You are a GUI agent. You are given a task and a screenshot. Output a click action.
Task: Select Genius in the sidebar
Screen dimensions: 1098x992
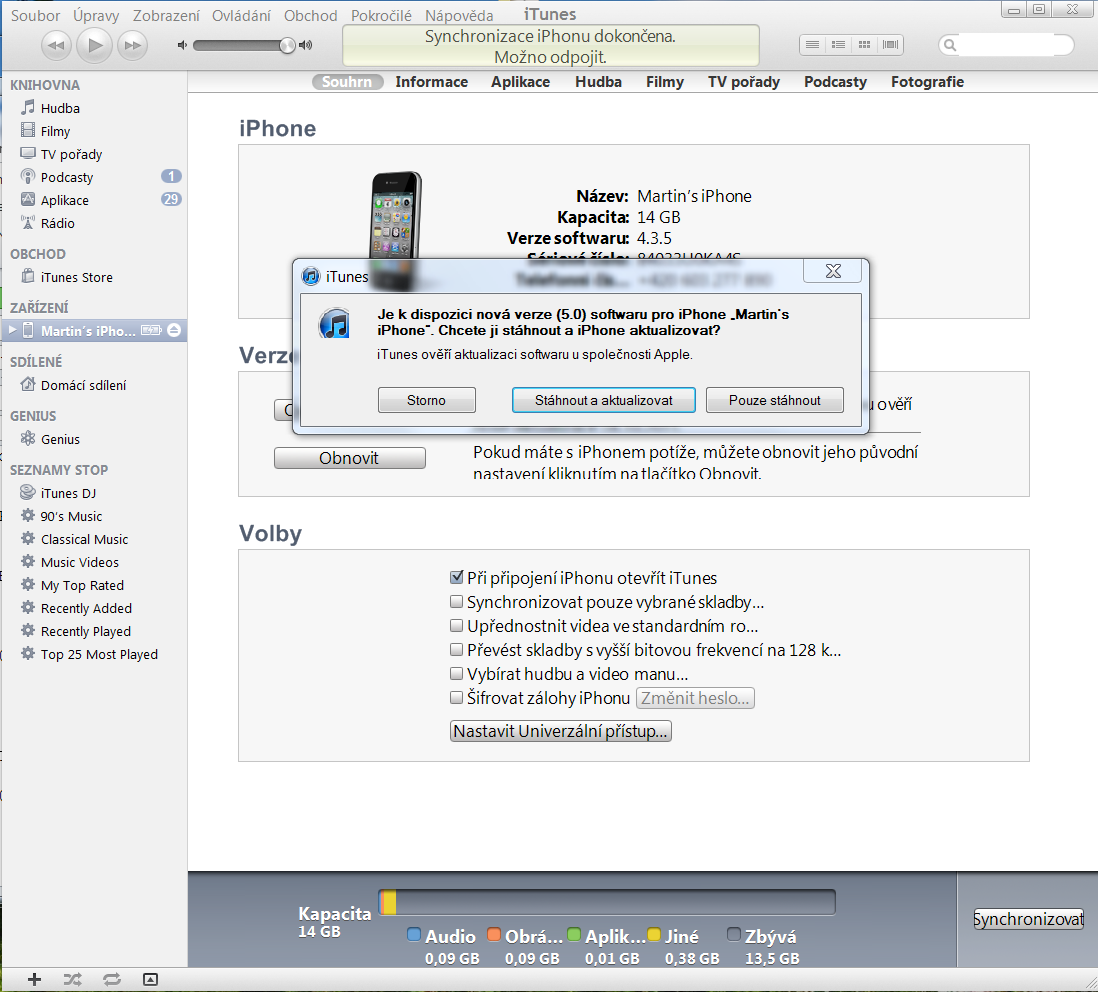[62, 438]
